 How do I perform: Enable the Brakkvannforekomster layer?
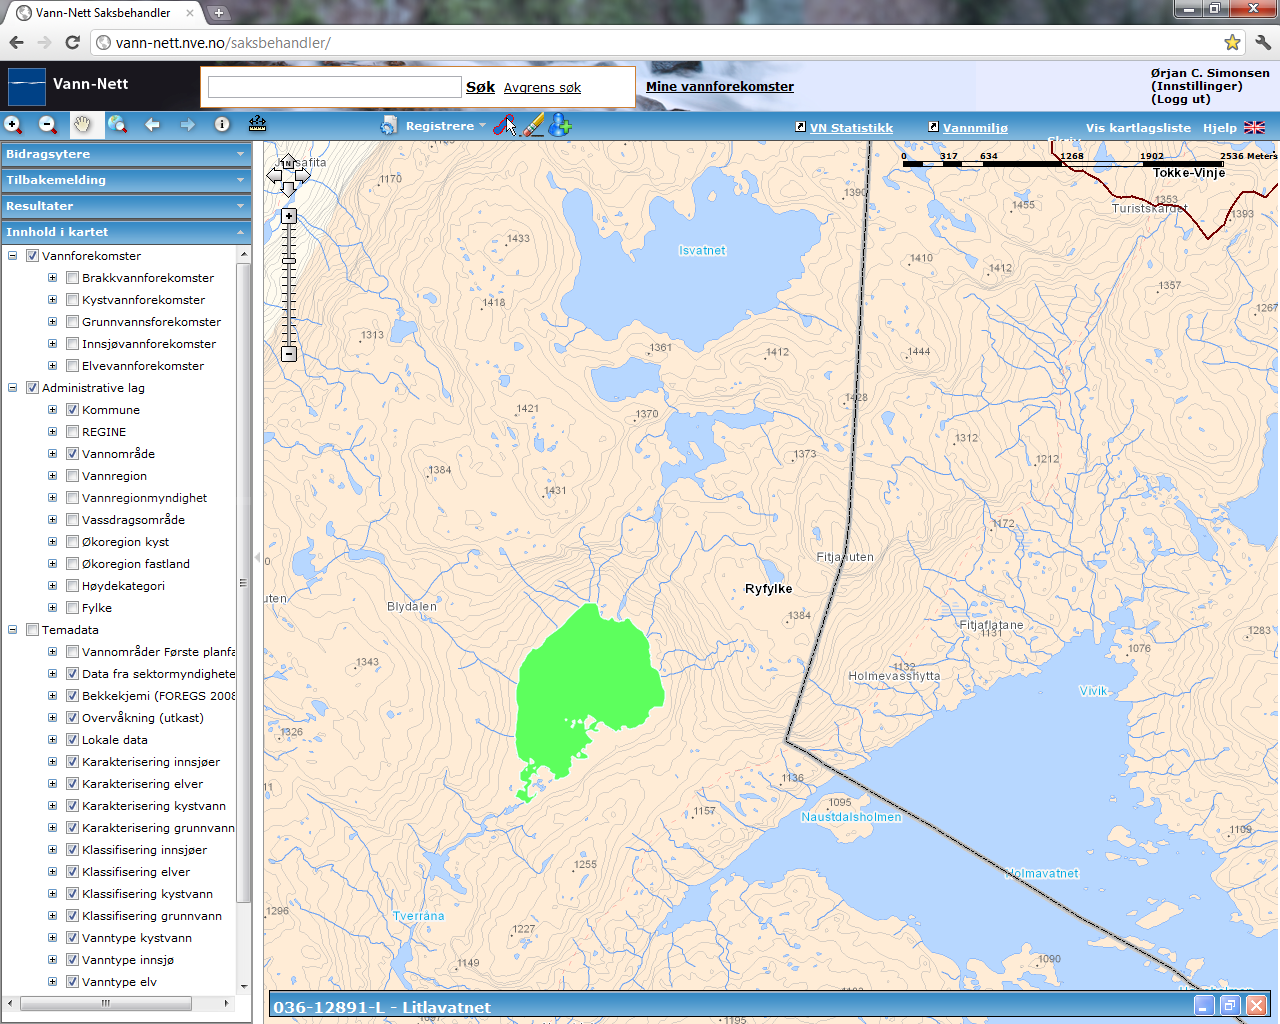point(72,278)
